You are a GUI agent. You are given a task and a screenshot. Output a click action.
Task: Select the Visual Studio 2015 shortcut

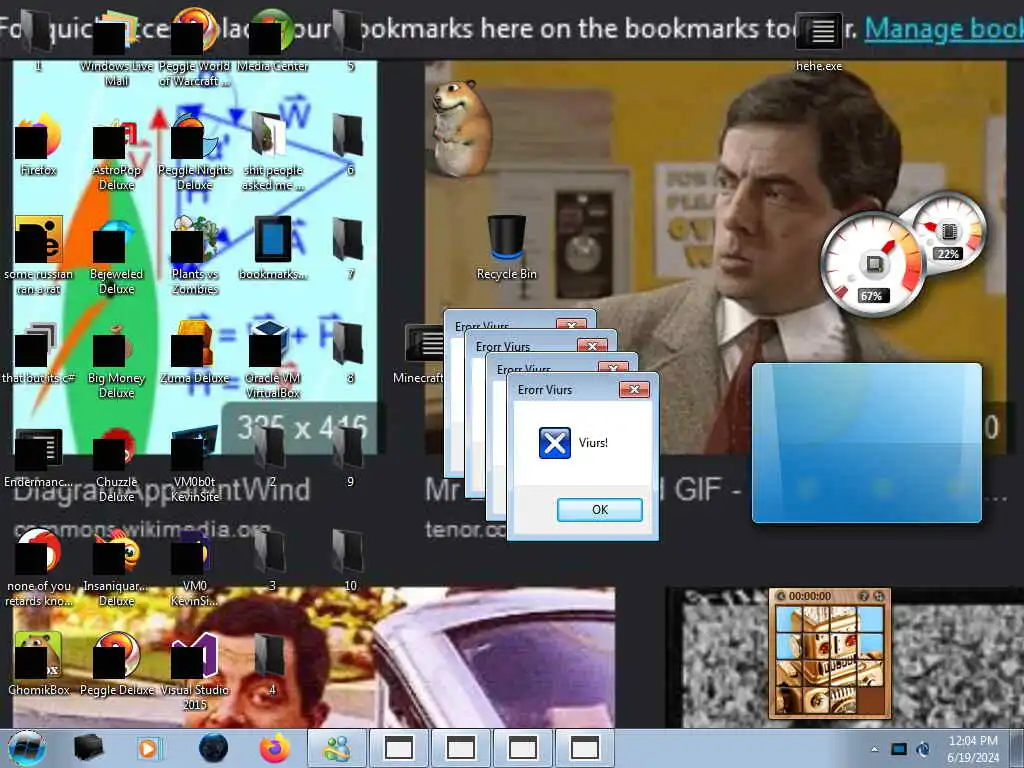[195, 673]
